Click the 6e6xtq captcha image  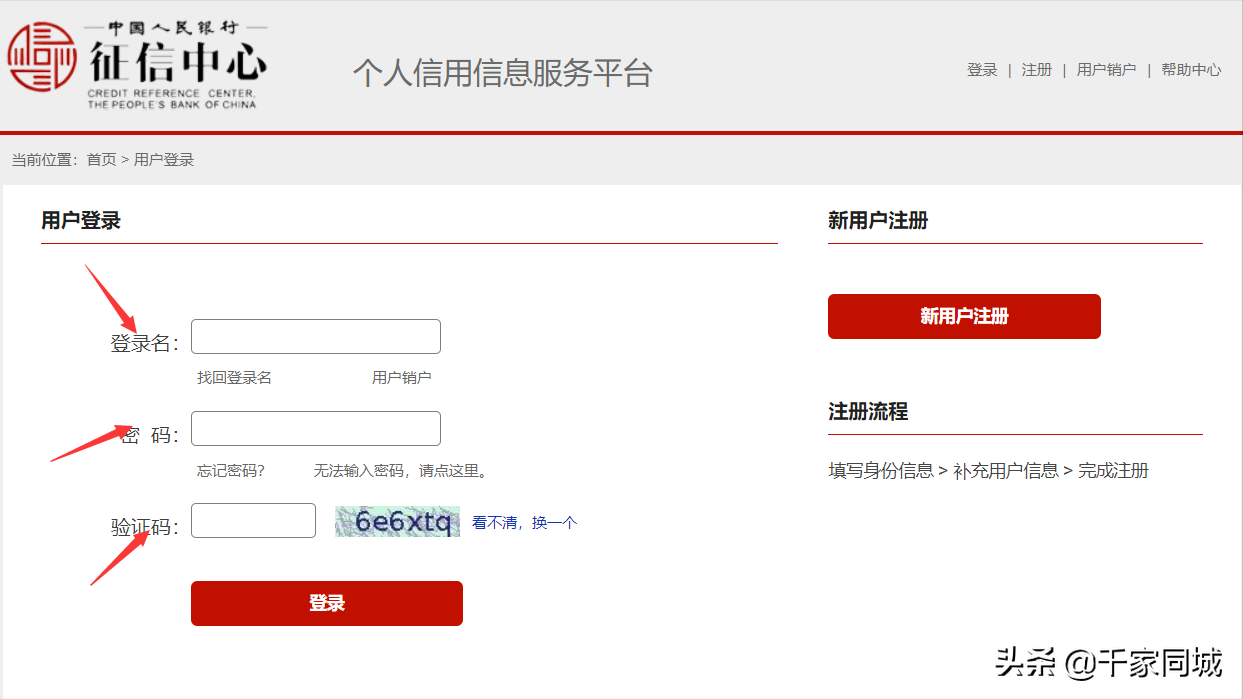tap(398, 521)
